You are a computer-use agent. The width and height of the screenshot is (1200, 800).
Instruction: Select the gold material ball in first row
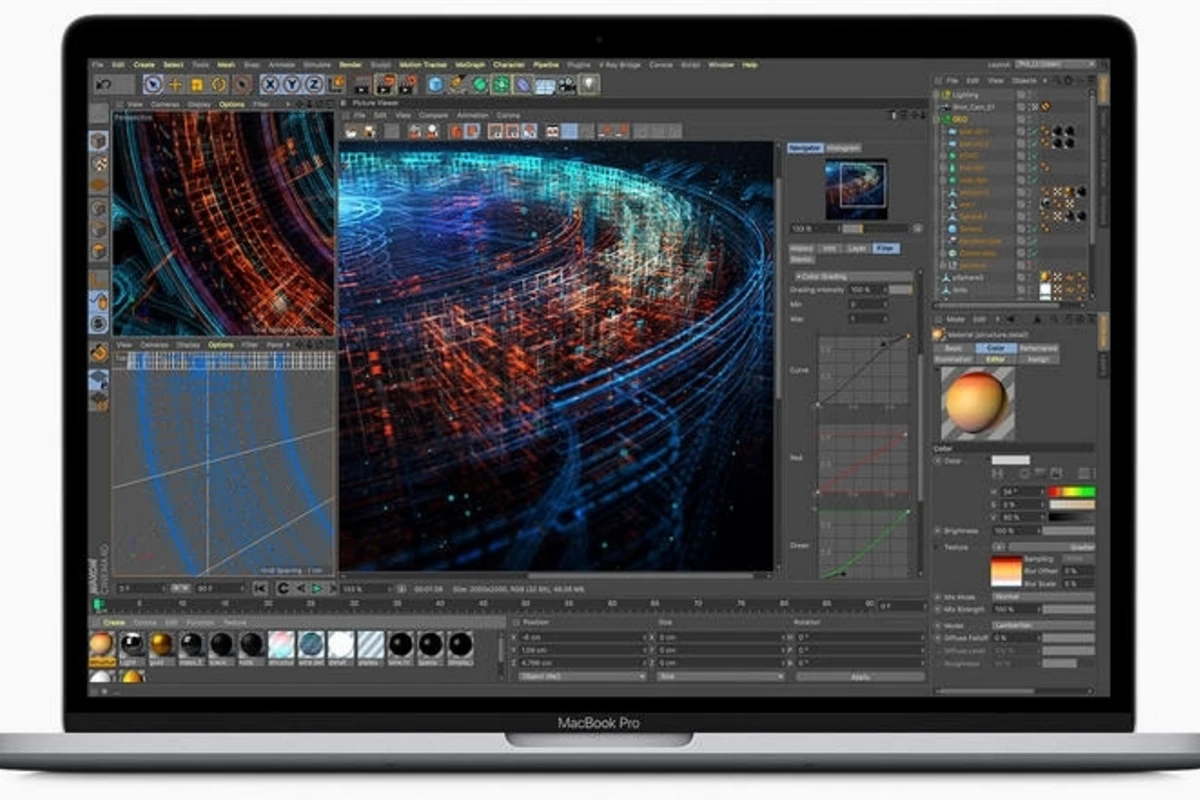coord(161,644)
